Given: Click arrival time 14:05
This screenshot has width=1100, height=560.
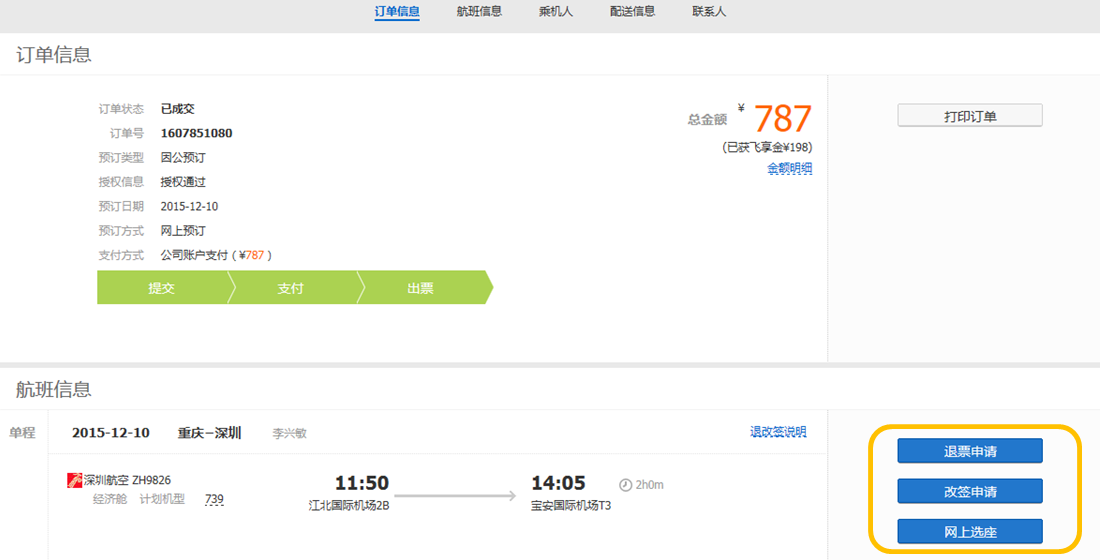Looking at the screenshot, I should (558, 484).
